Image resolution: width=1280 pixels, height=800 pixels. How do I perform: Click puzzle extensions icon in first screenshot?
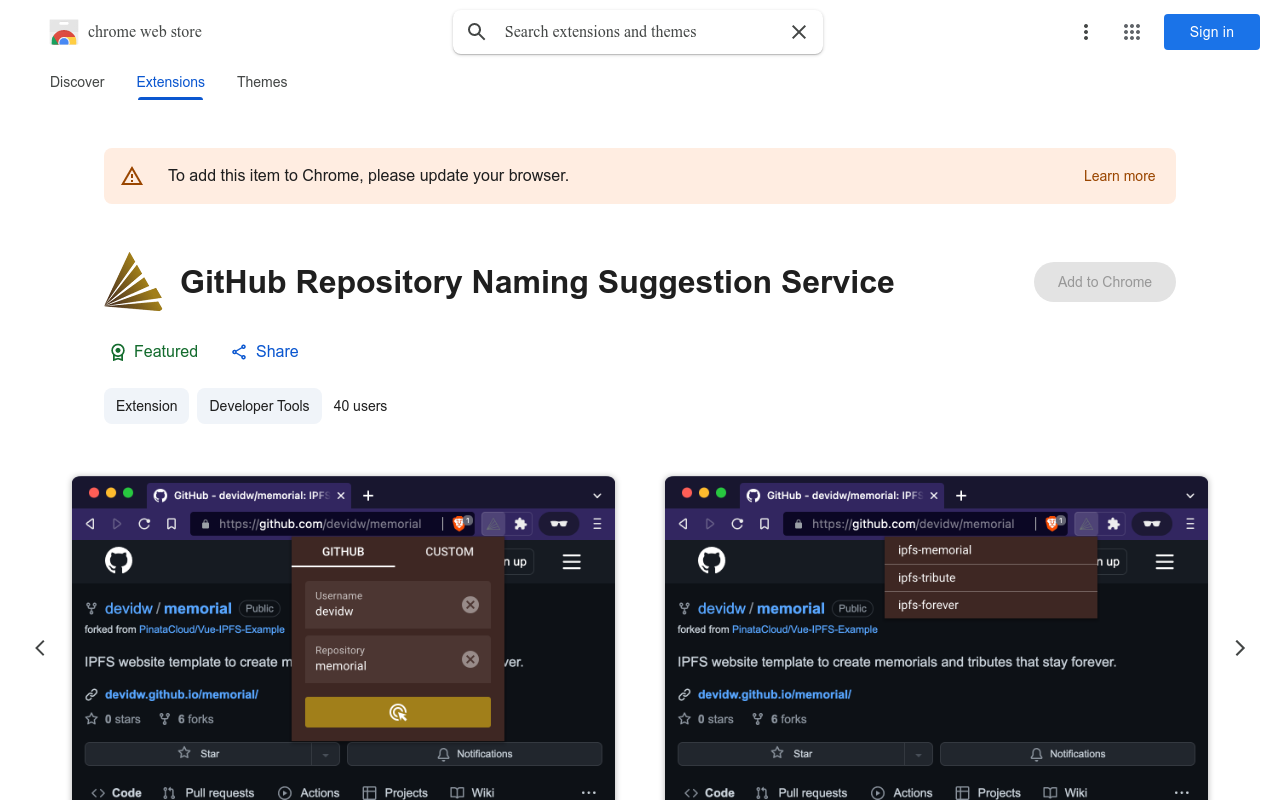point(520,523)
